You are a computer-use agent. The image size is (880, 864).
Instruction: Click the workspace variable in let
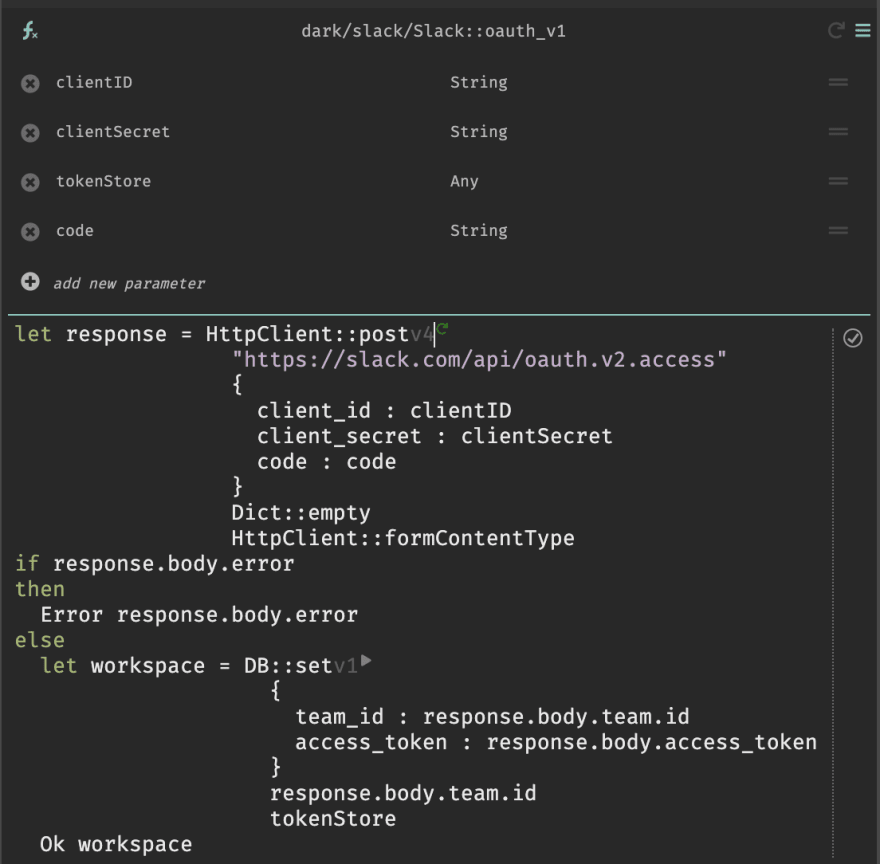coord(148,666)
